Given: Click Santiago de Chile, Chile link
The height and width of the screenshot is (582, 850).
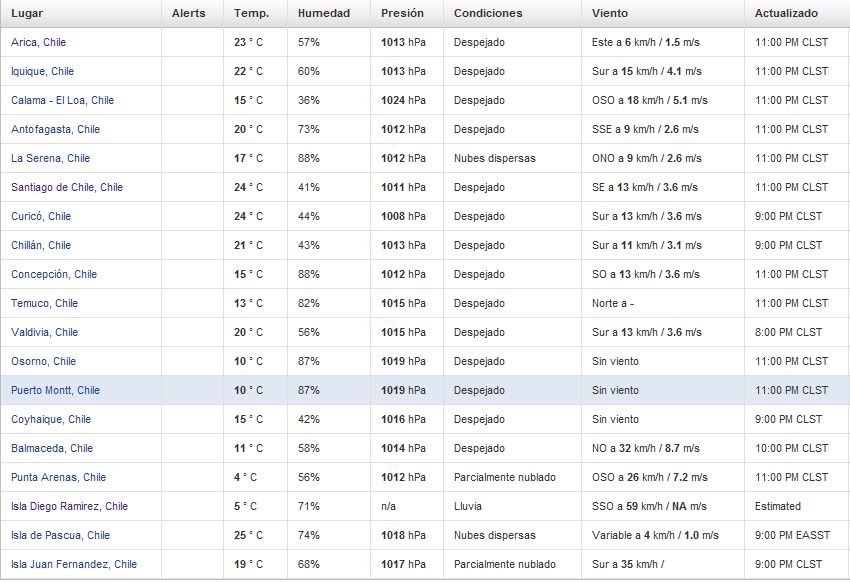Looking at the screenshot, I should tap(67, 187).
